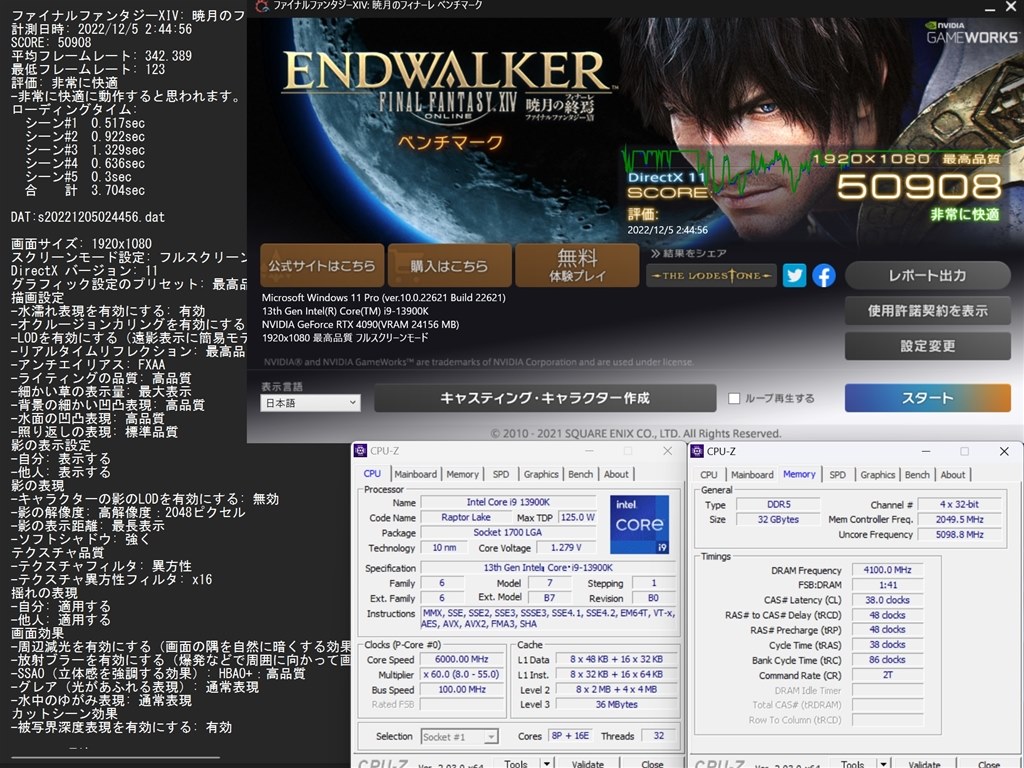1024x768 pixels.
Task: Click Validate button in right CPU-Z
Action: coord(925,763)
